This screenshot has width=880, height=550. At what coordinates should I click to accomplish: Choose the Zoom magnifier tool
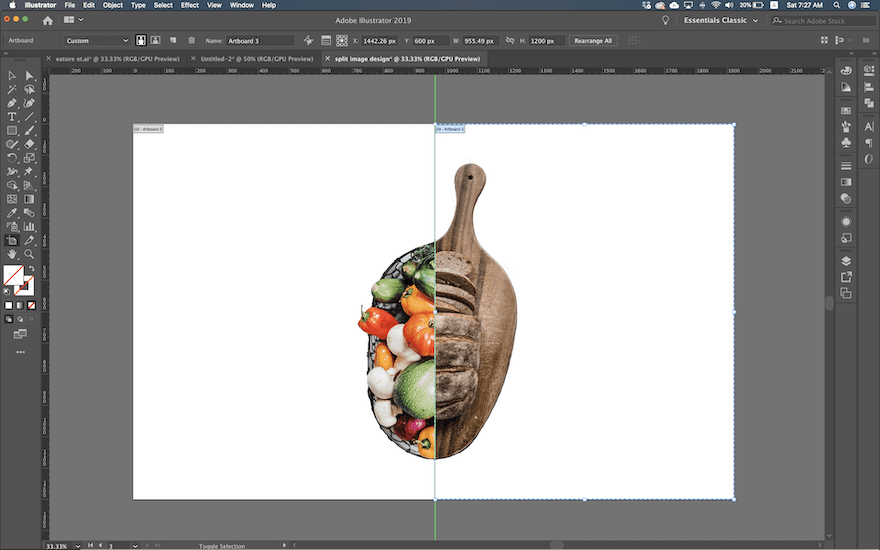click(x=30, y=254)
